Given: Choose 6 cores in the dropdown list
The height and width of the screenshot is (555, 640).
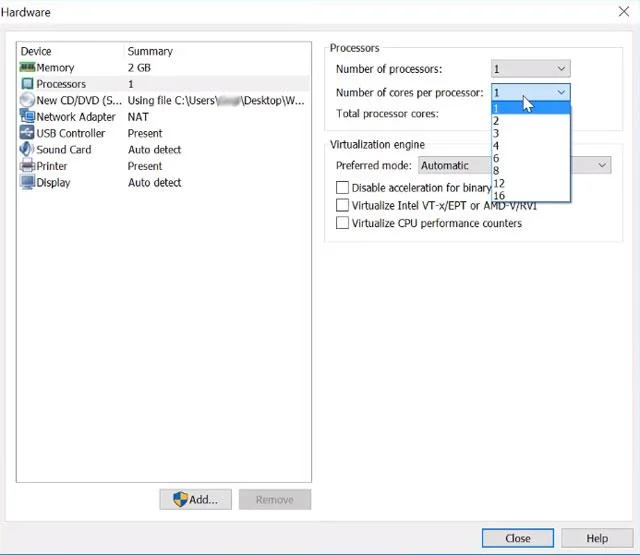Looking at the screenshot, I should pos(531,158).
